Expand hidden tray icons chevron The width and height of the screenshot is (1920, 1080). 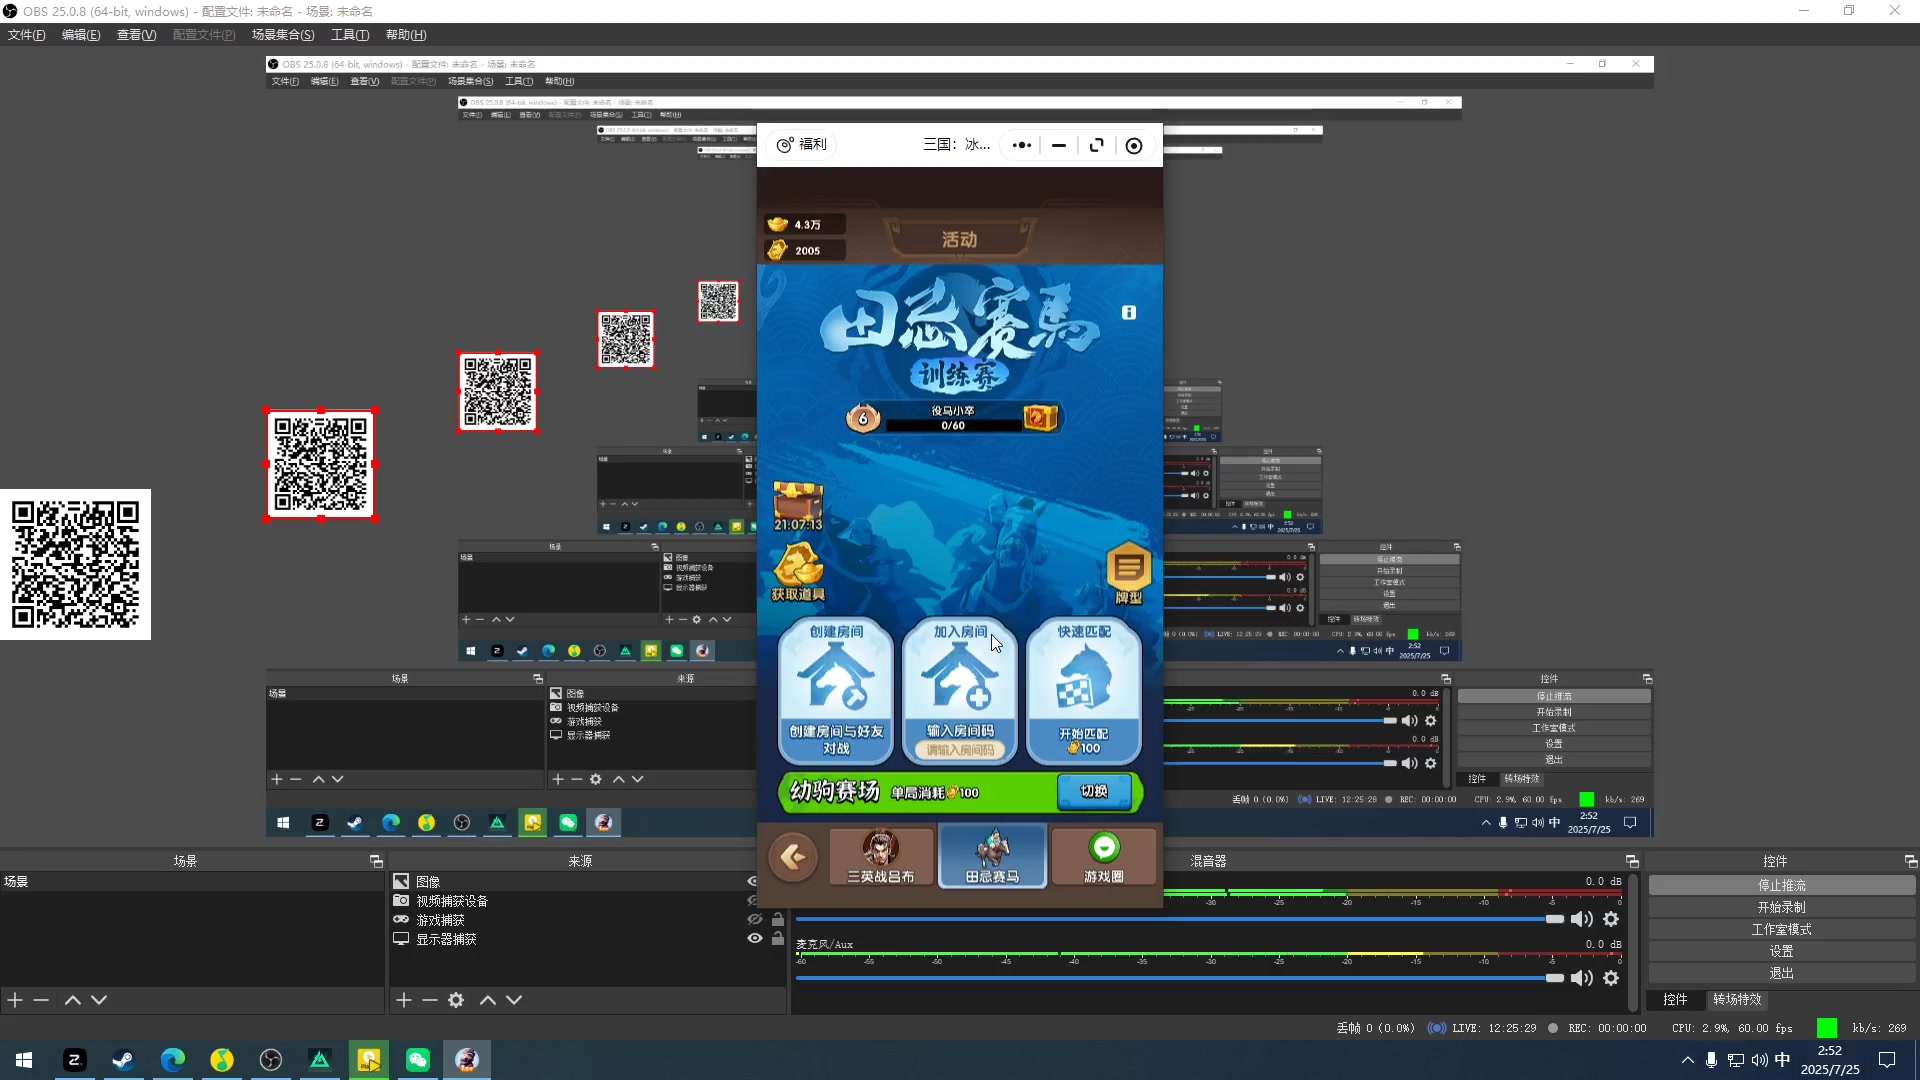[x=1687, y=1060]
